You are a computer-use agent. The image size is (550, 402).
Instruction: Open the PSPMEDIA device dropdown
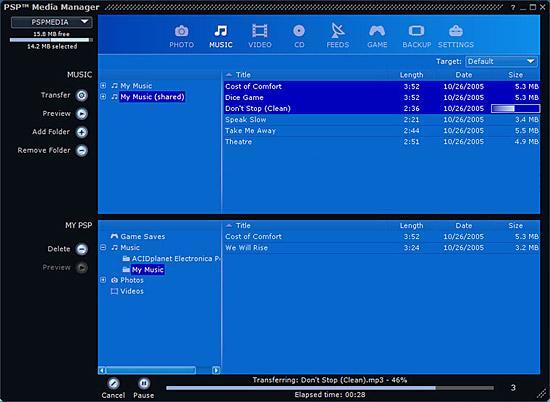click(52, 22)
